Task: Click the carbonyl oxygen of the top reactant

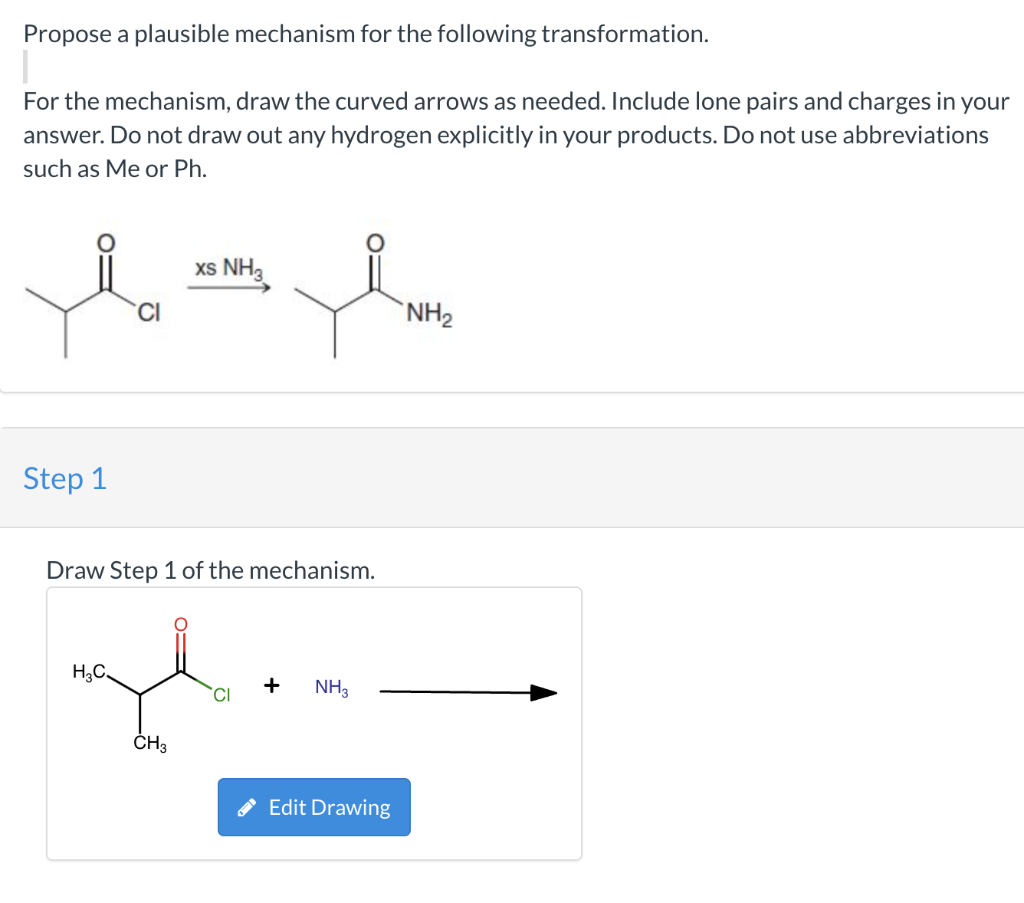Action: coord(105,244)
